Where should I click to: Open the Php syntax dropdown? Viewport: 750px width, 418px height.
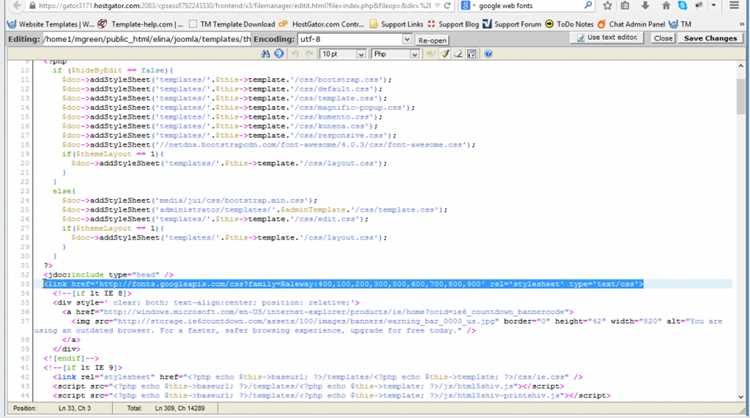click(x=396, y=54)
